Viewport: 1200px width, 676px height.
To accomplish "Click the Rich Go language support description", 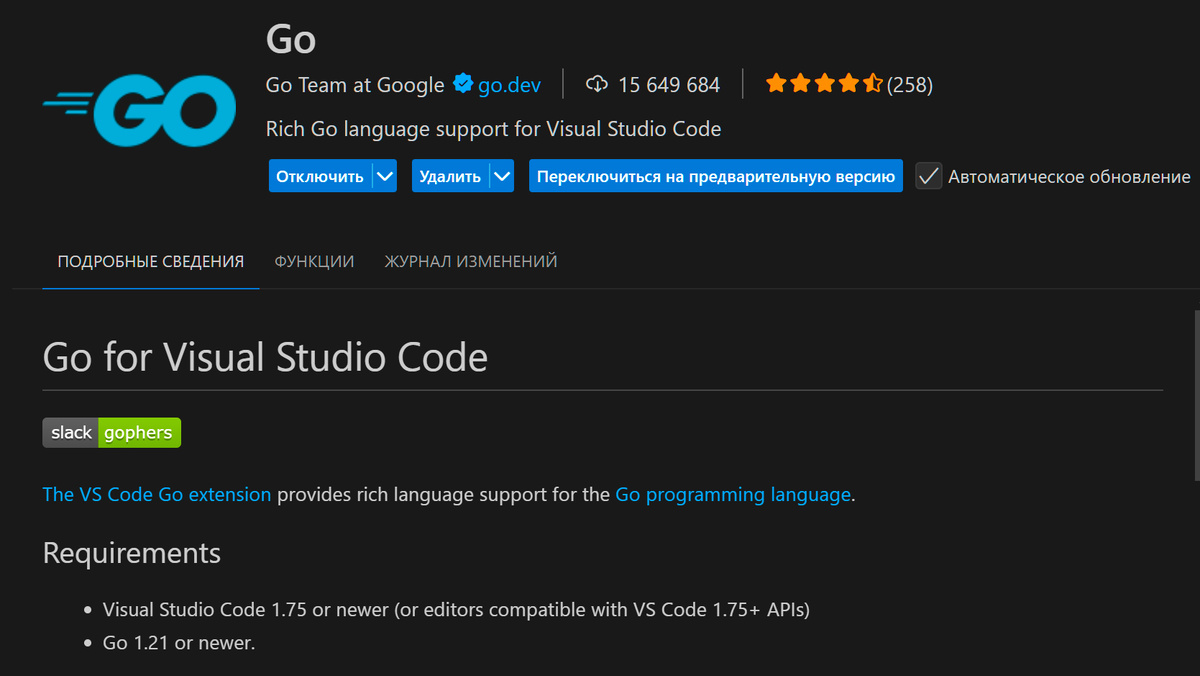I will [x=493, y=129].
